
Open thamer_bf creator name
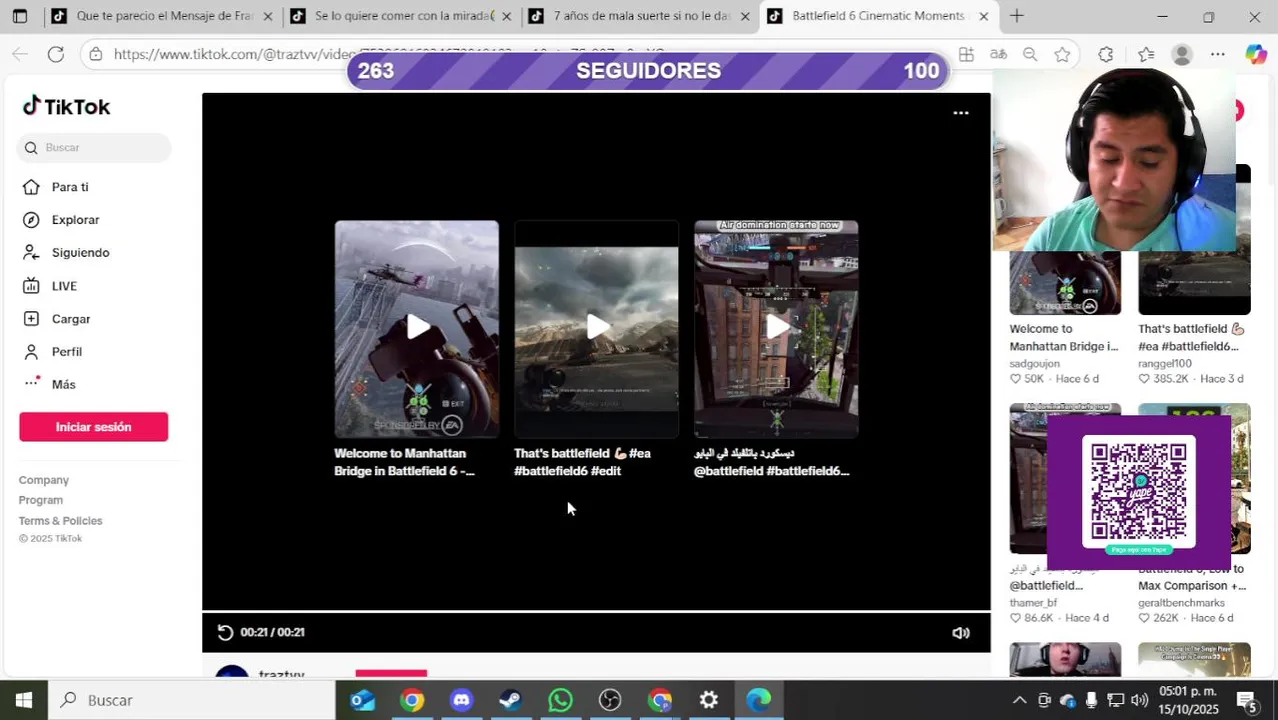[1033, 603]
